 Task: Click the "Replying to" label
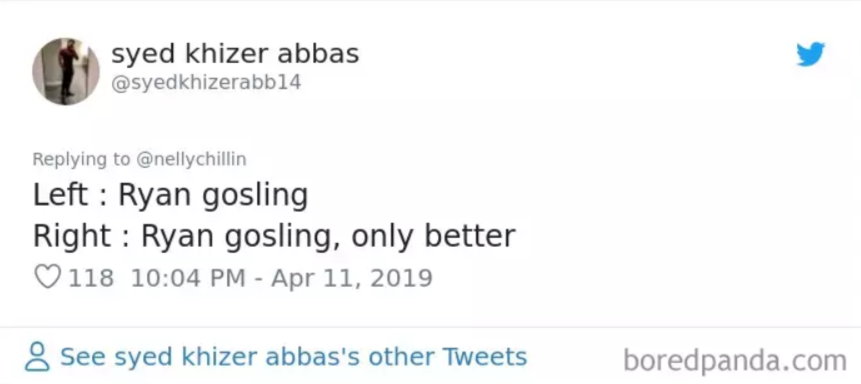(x=81, y=159)
